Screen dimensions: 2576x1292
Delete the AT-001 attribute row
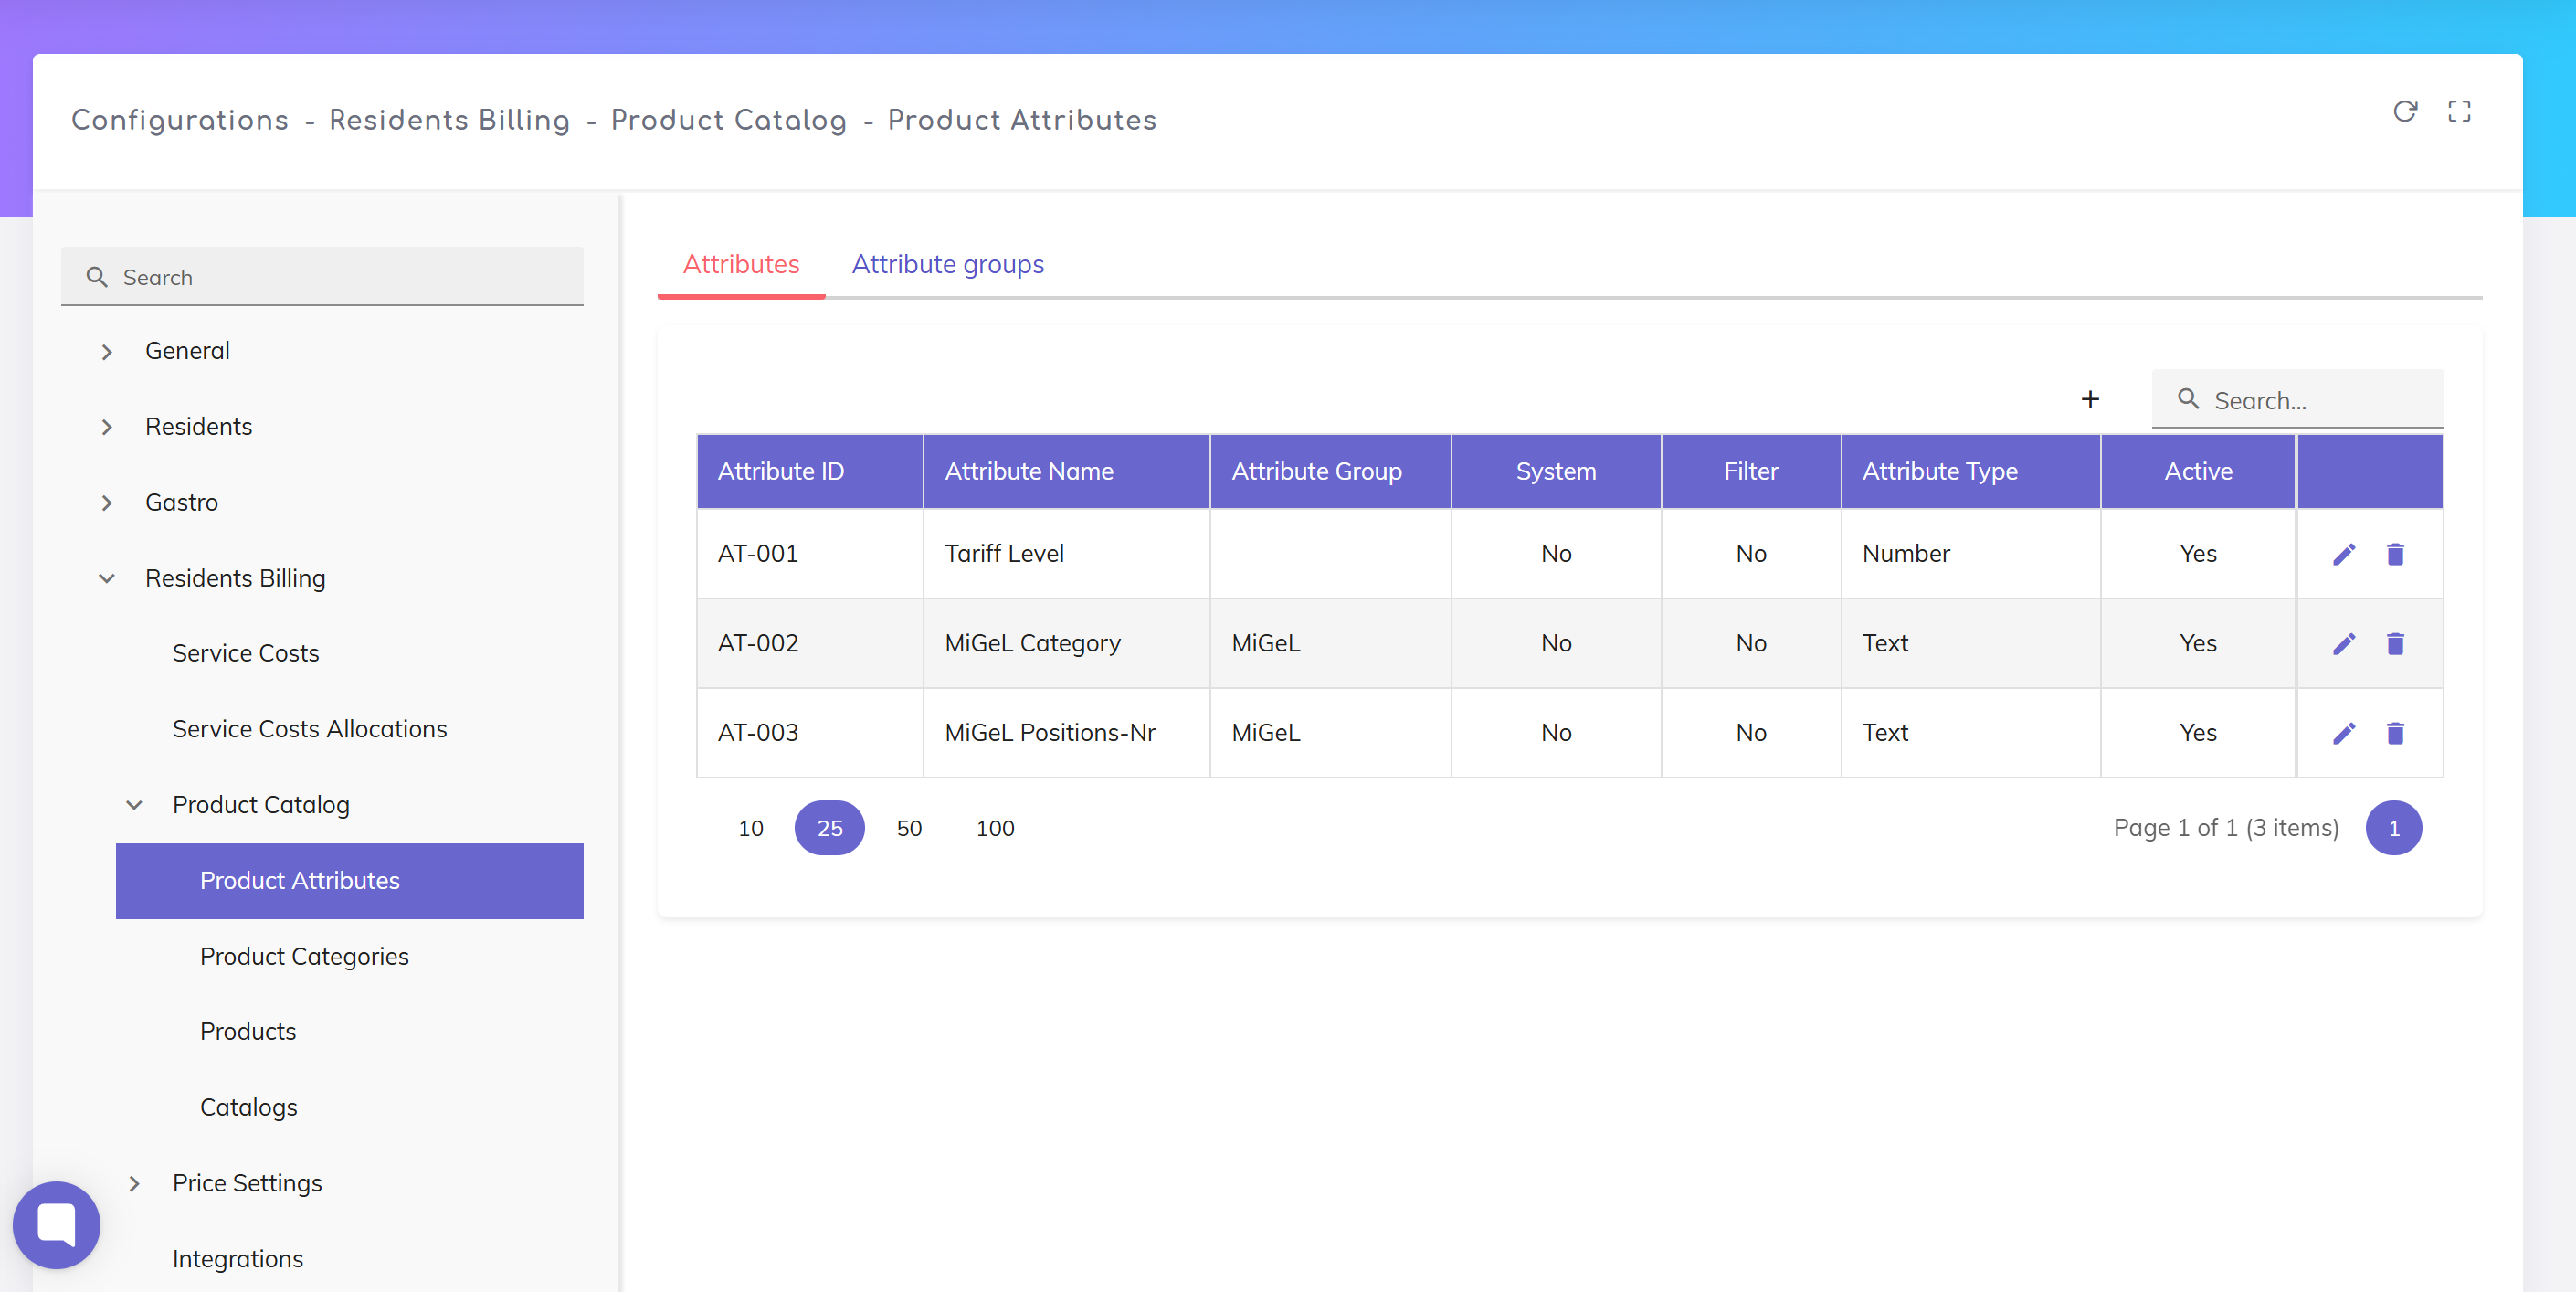coord(2394,554)
